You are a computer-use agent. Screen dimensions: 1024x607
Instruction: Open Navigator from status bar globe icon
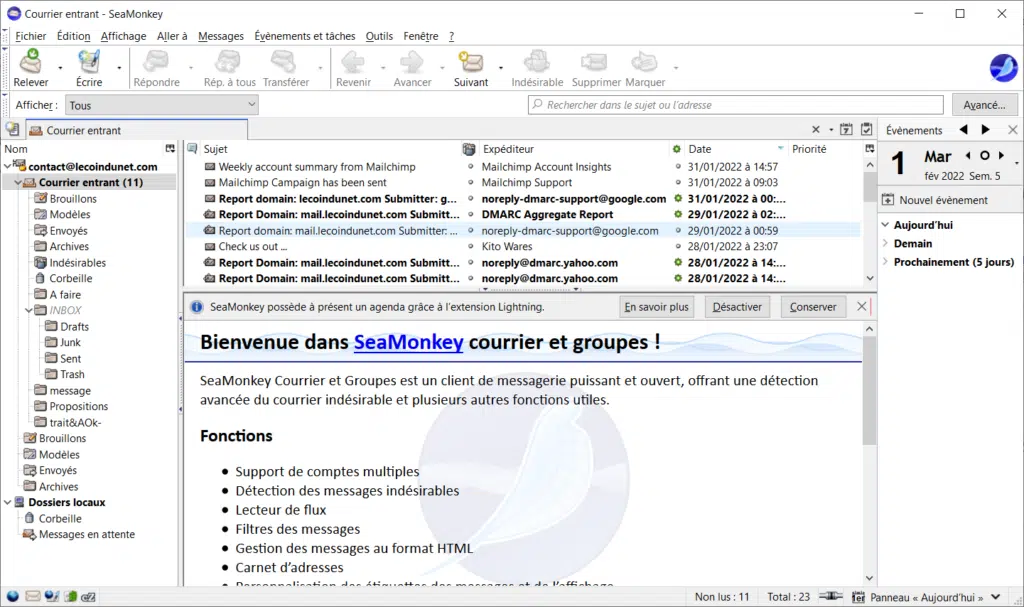pyautogui.click(x=12, y=596)
